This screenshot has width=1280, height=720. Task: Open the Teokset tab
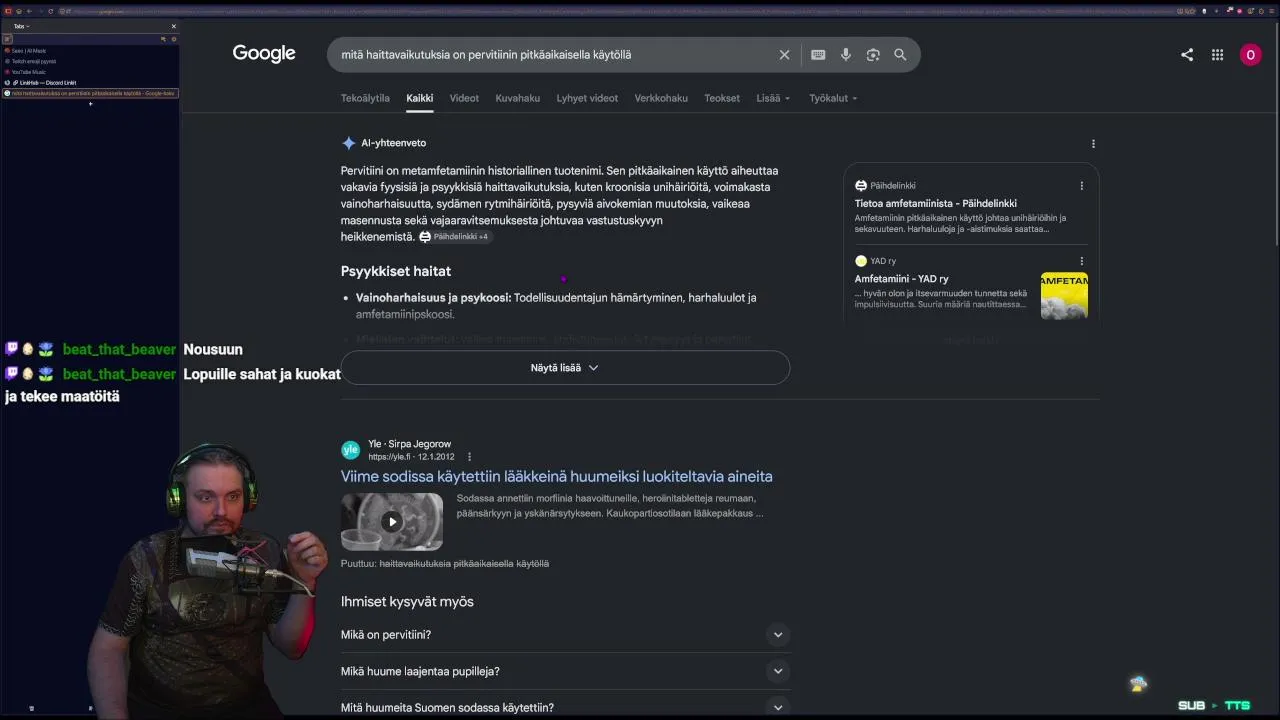pos(722,98)
